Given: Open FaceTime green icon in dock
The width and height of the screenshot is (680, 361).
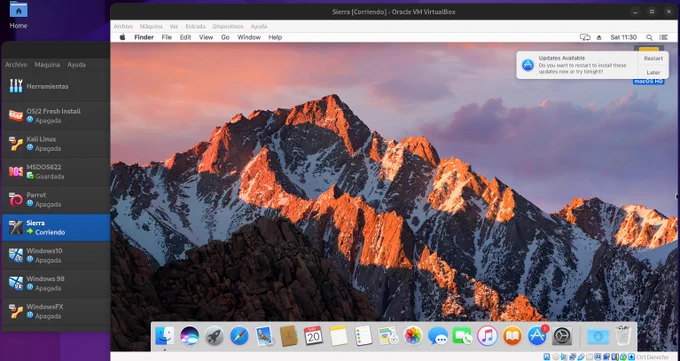Looking at the screenshot, I should click(462, 336).
